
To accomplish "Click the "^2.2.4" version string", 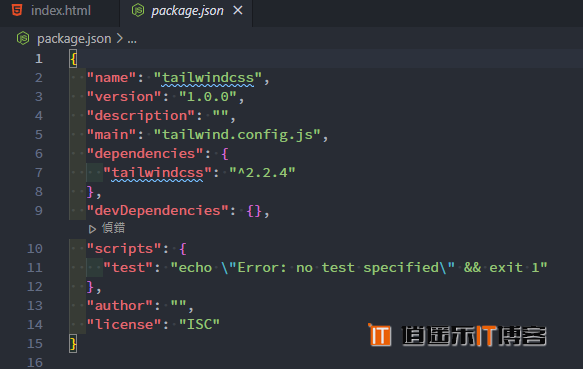I will coord(262,173).
